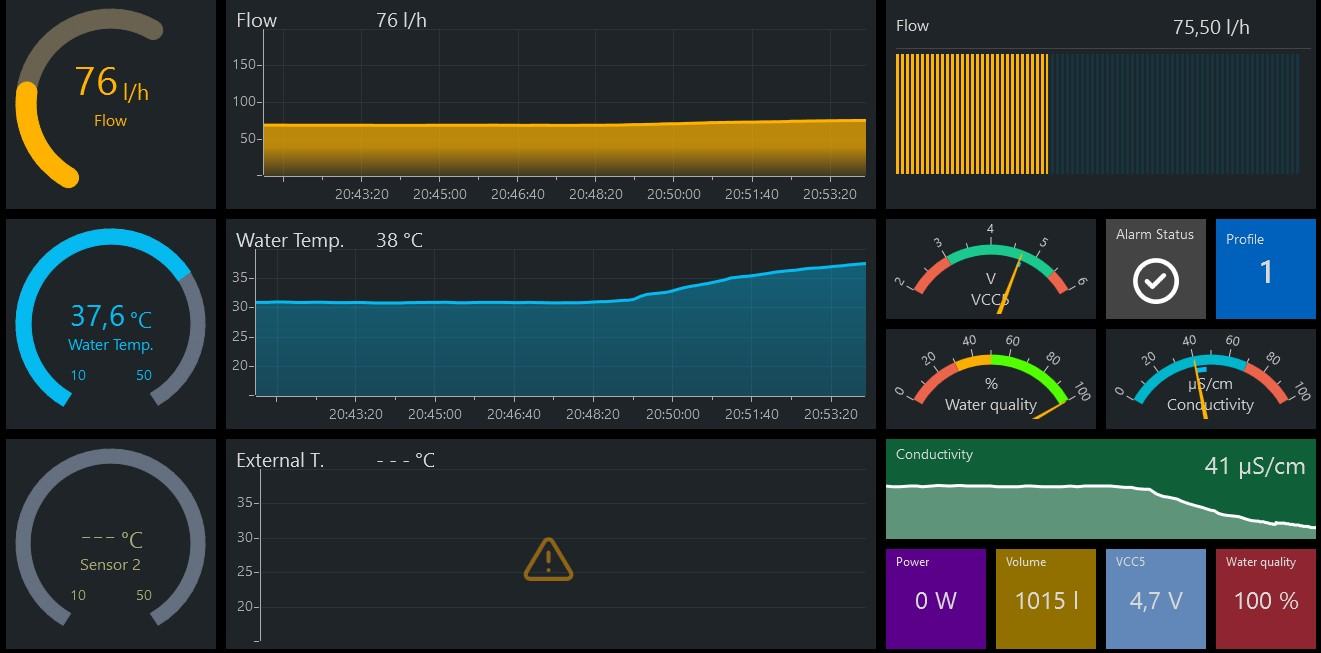Click the Flow chart title text
The width and height of the screenshot is (1321, 653).
pos(257,21)
